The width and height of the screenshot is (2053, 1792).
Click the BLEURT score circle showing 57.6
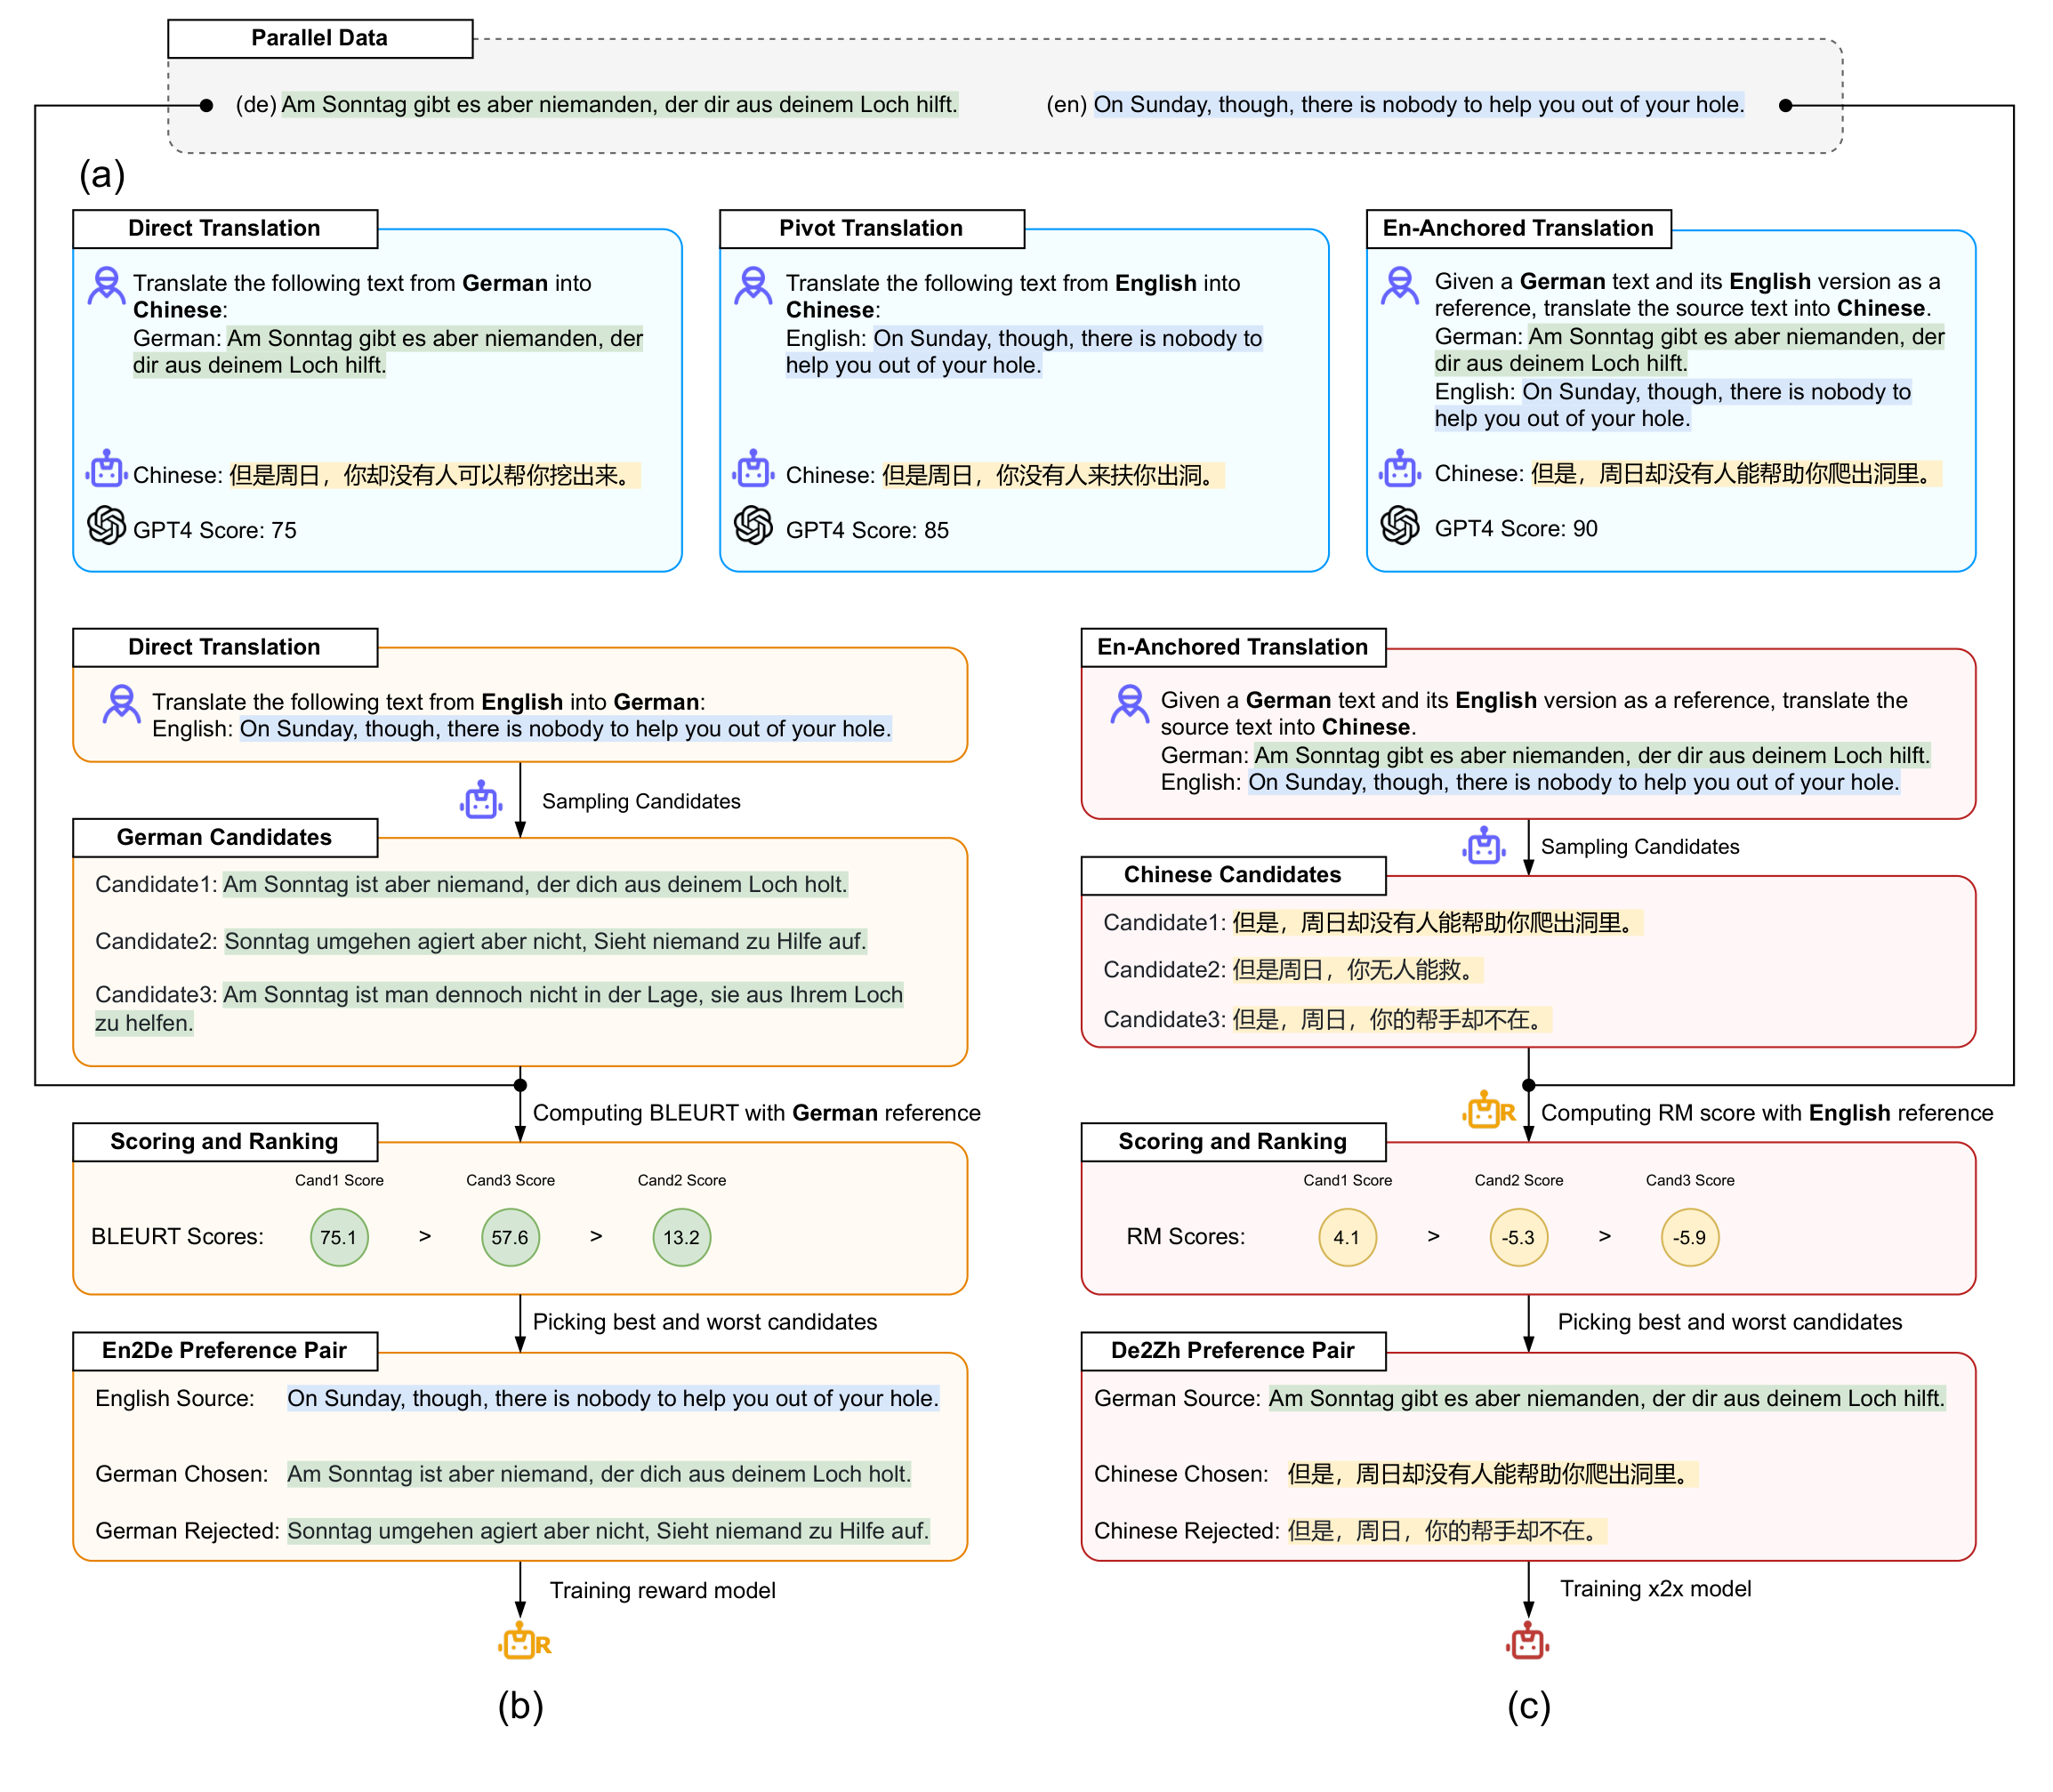tap(510, 1237)
